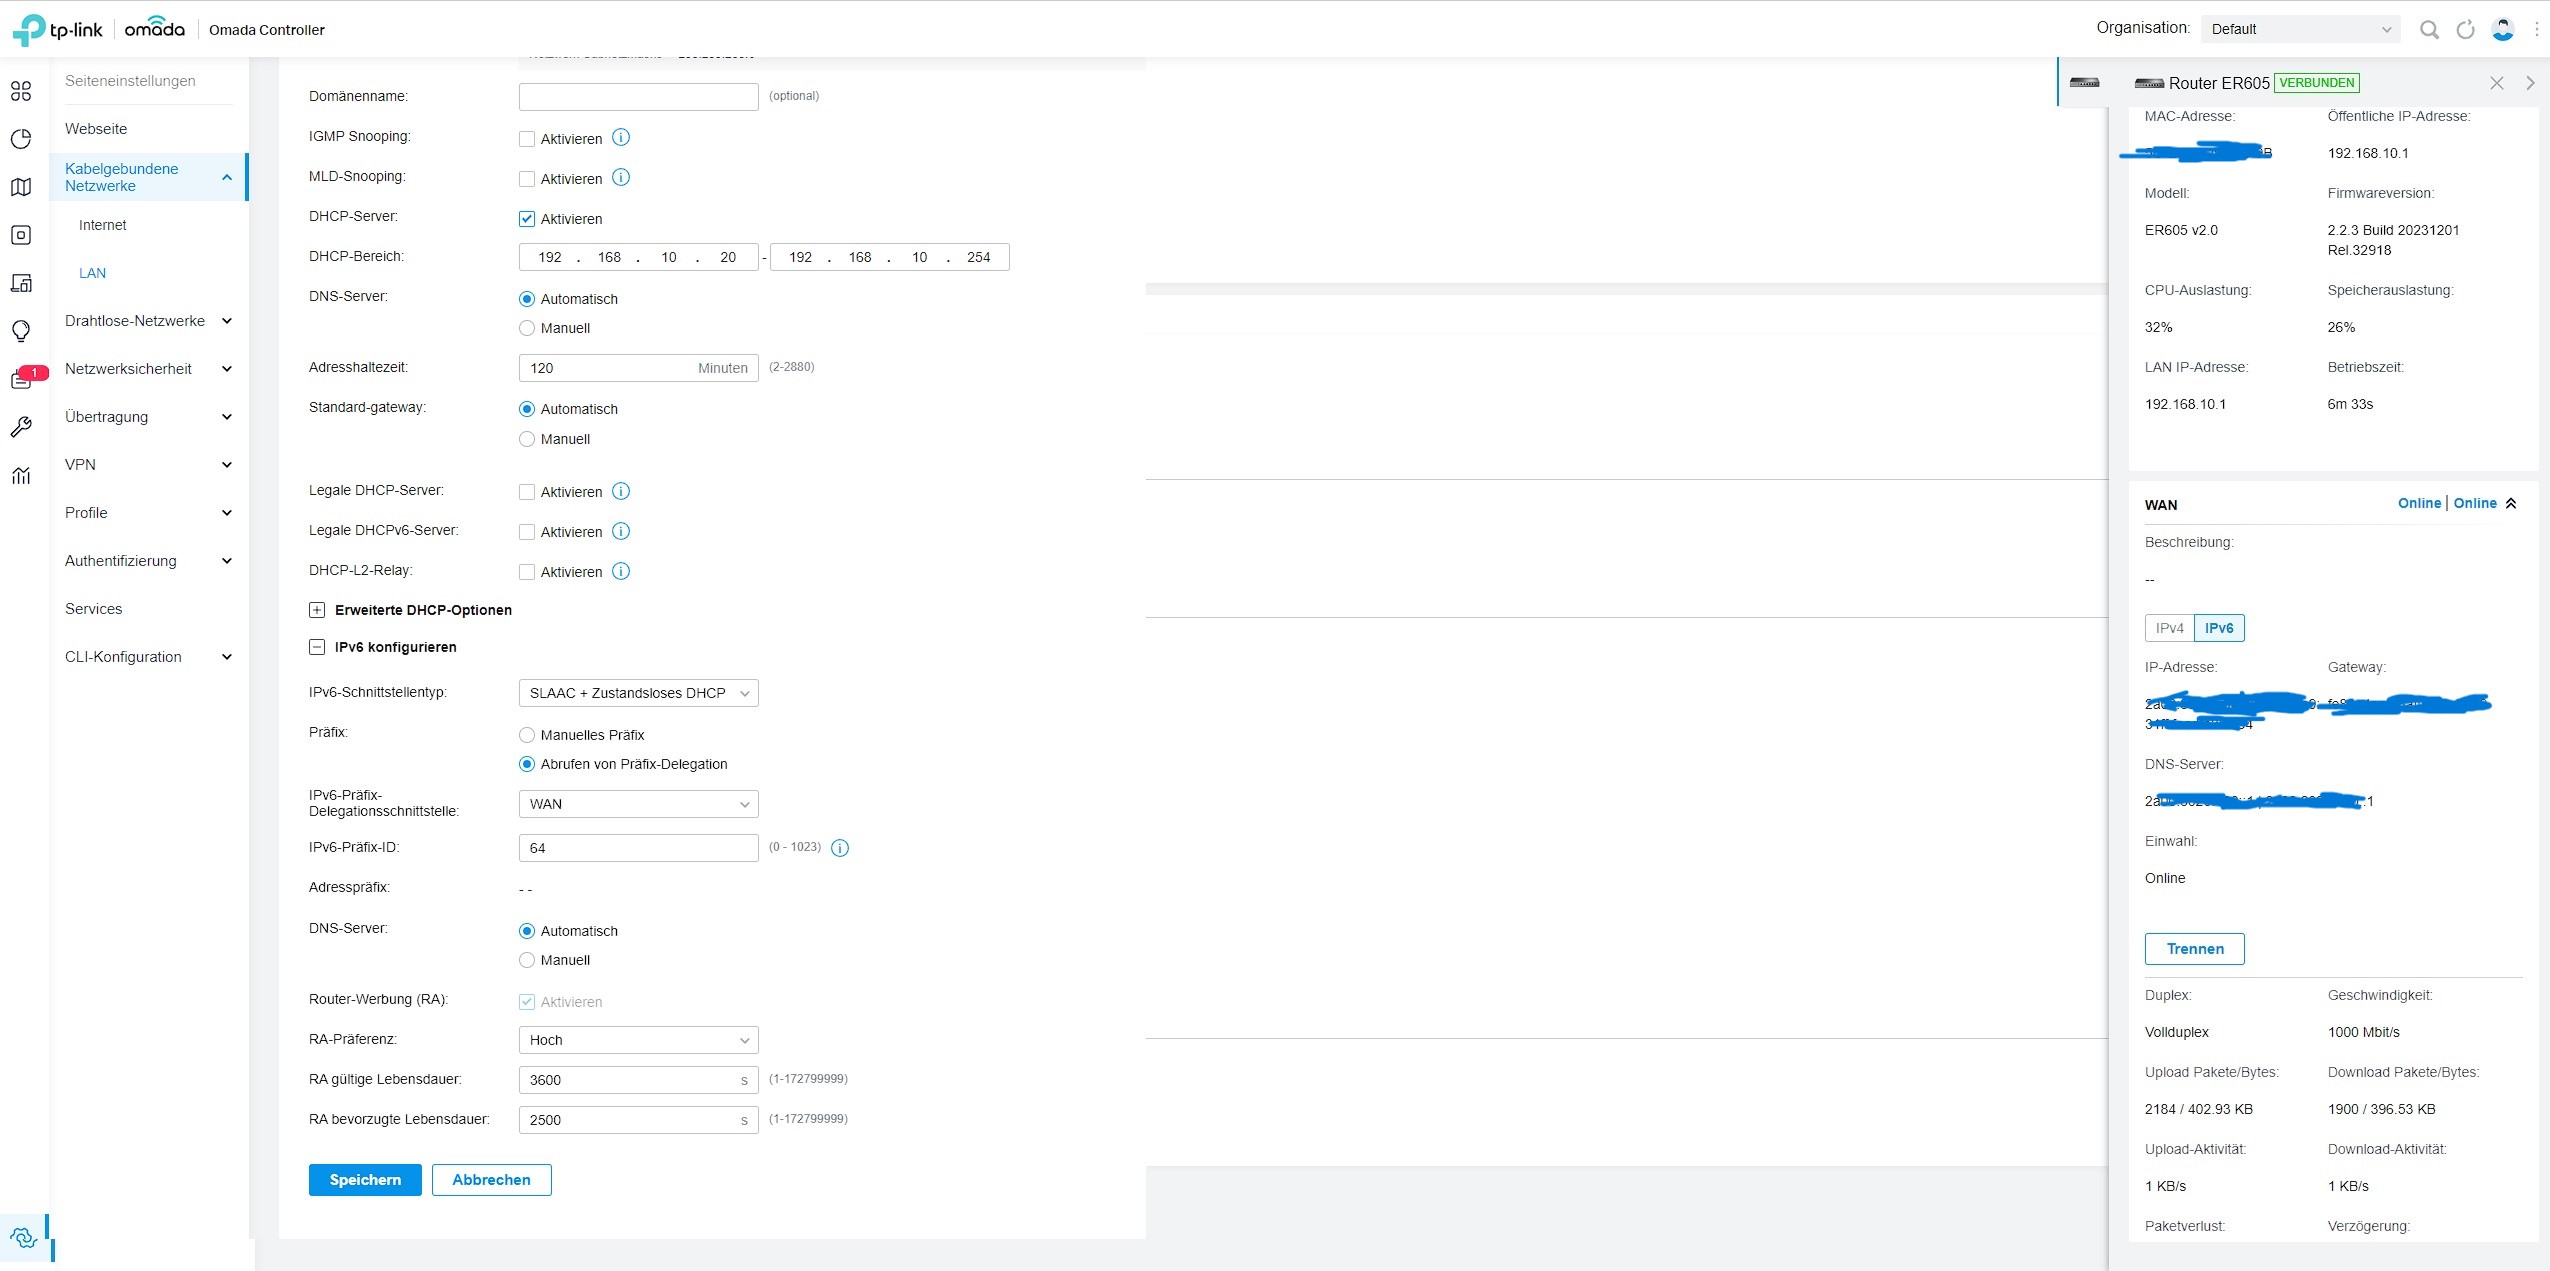Open the Logs icon with notification badge
2550x1271 pixels.
click(21, 380)
